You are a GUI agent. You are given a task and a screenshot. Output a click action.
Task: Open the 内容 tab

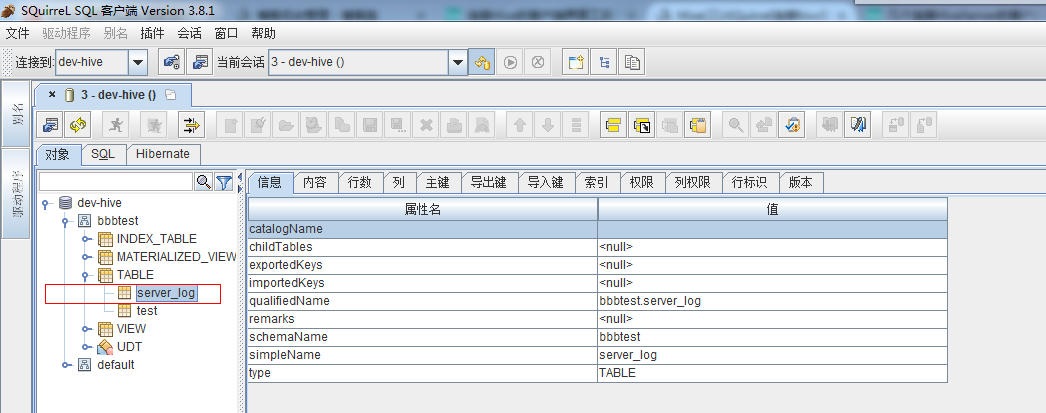point(314,183)
